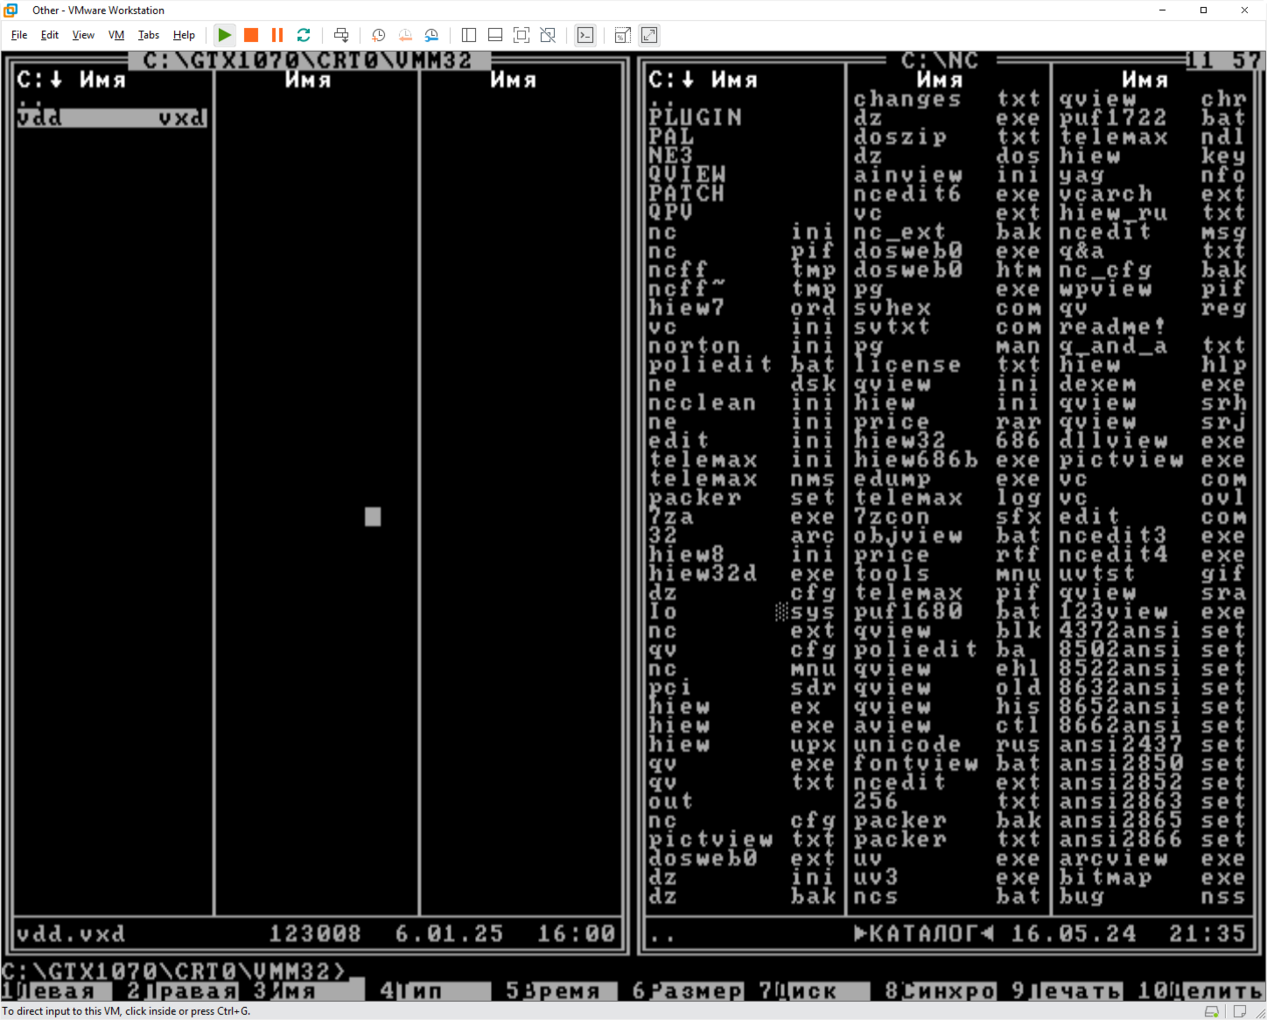This screenshot has width=1267, height=1020.
Task: Shut down the guest with the orange stop icon
Action: 251,35
